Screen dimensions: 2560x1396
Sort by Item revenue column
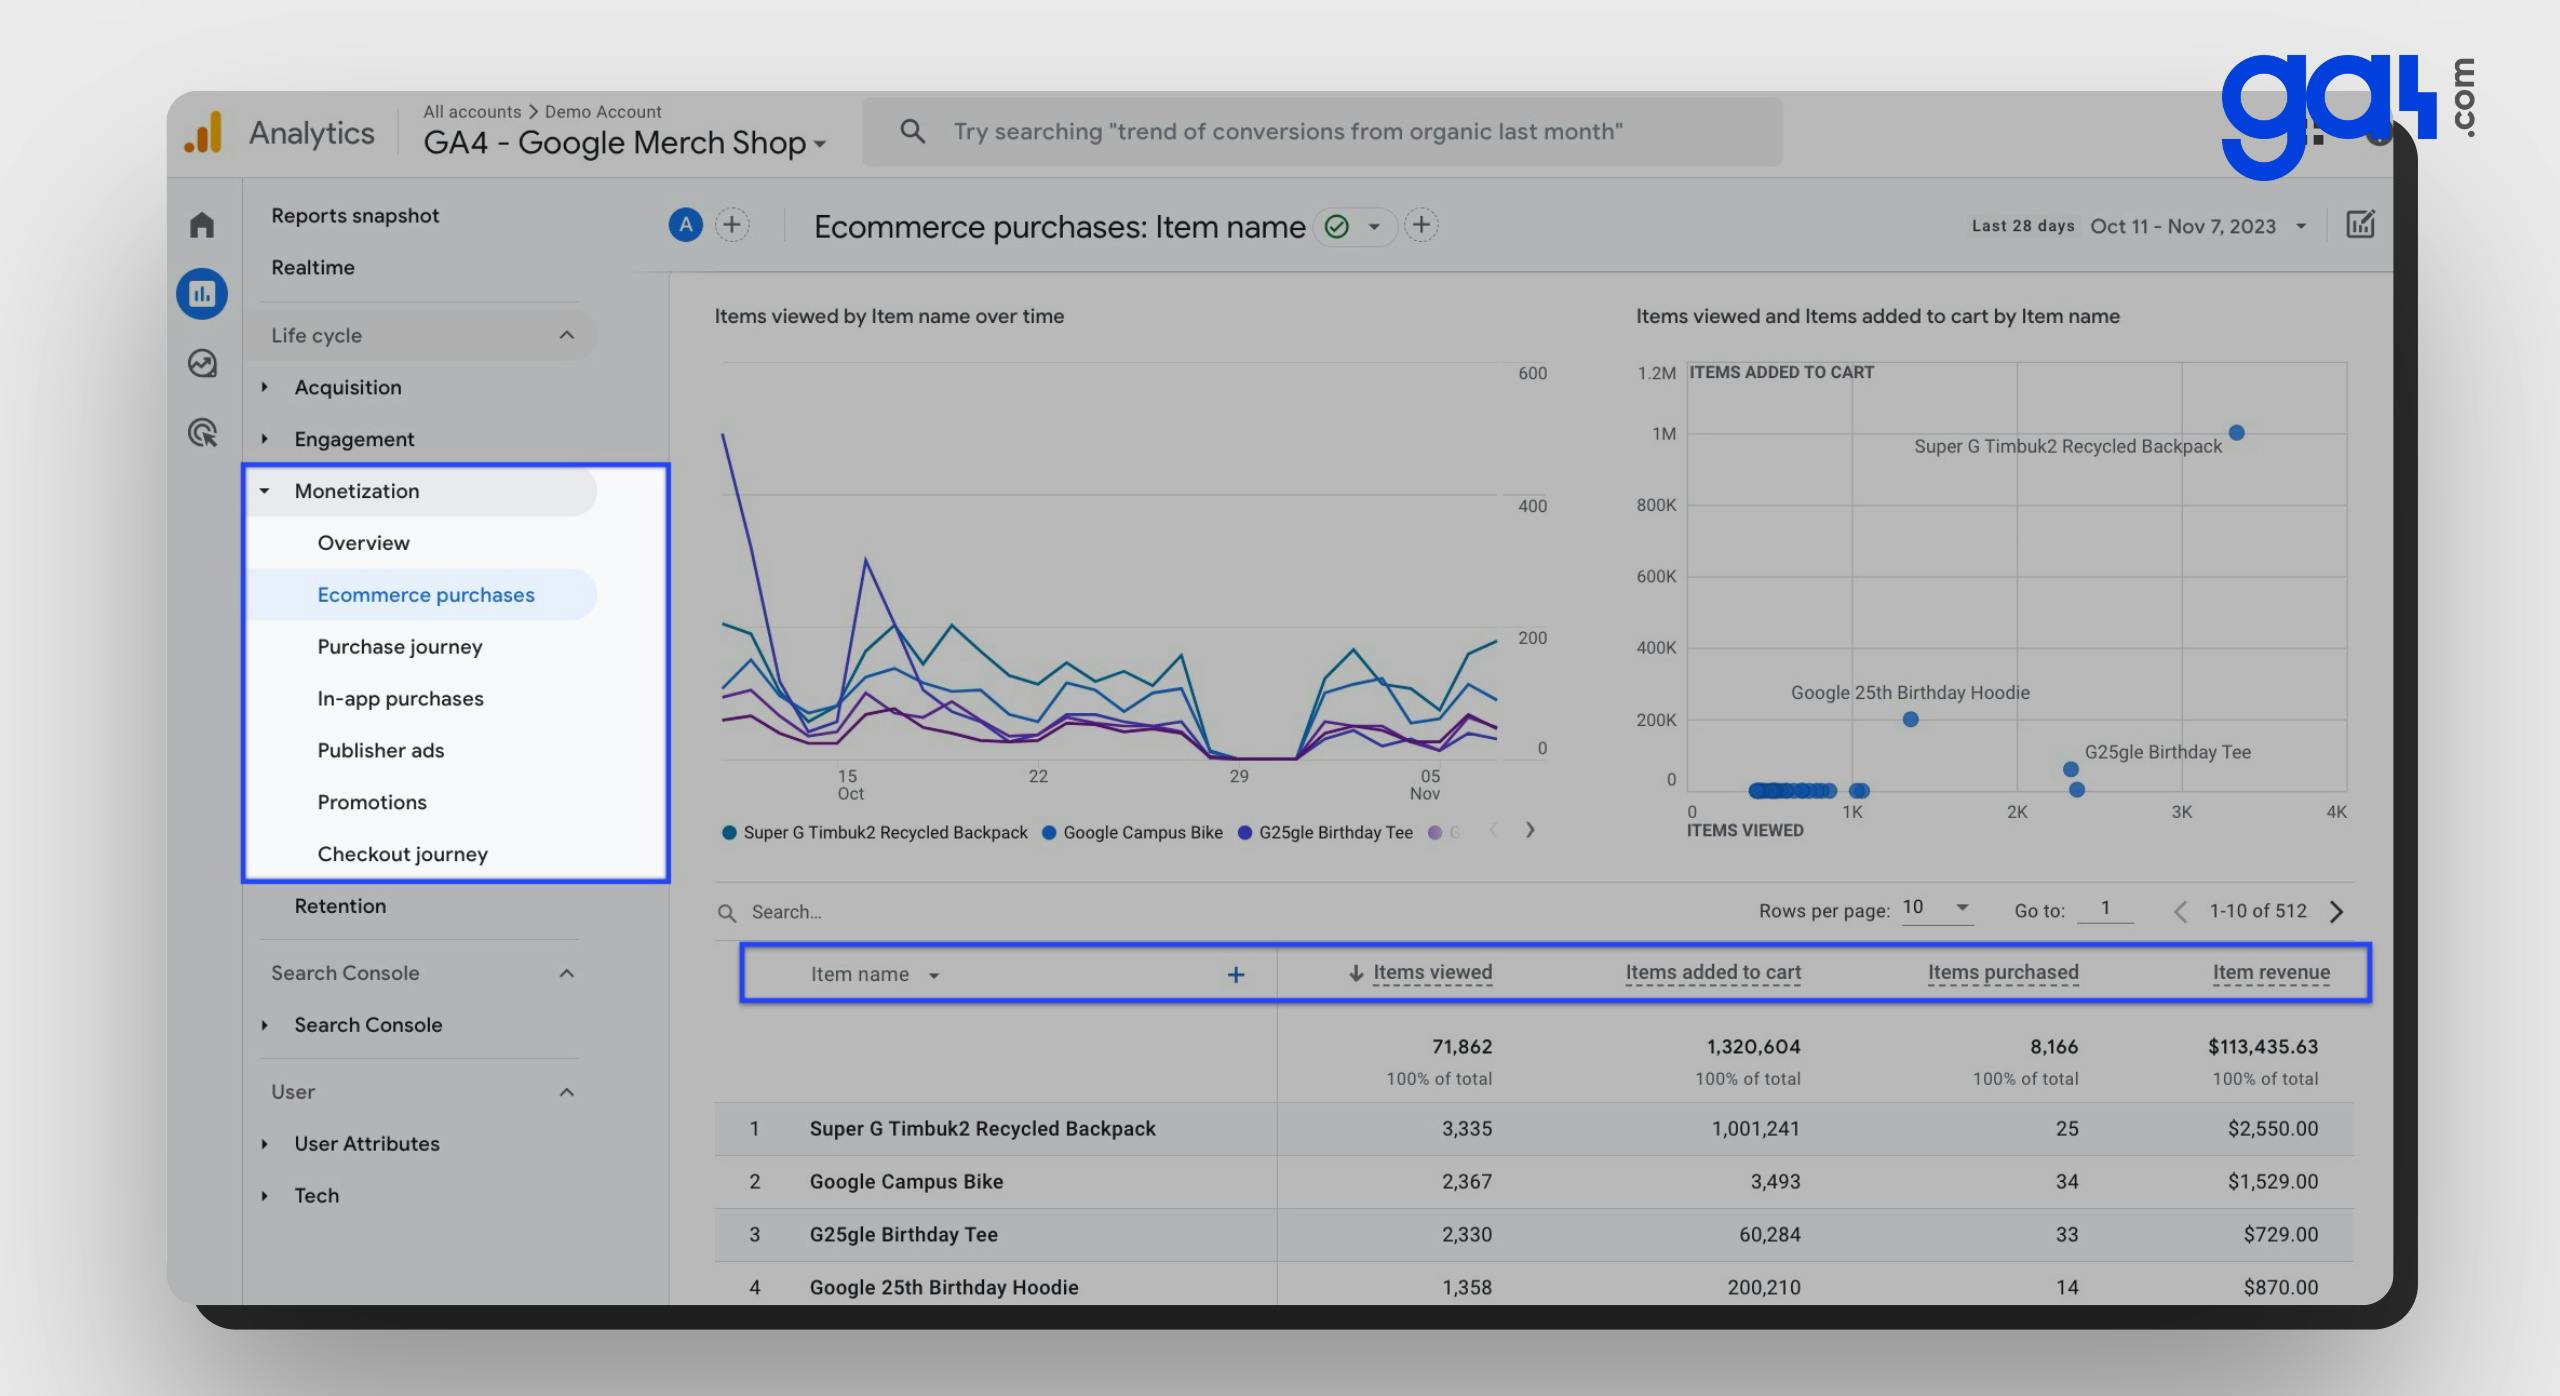point(2271,973)
